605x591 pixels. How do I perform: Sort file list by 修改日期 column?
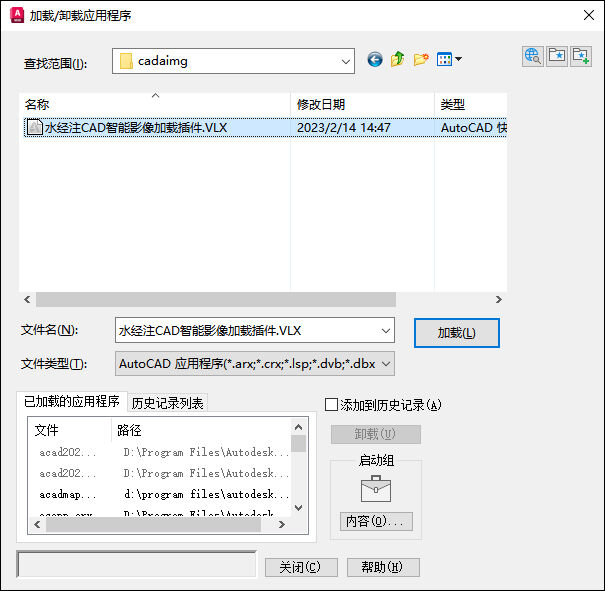click(362, 104)
